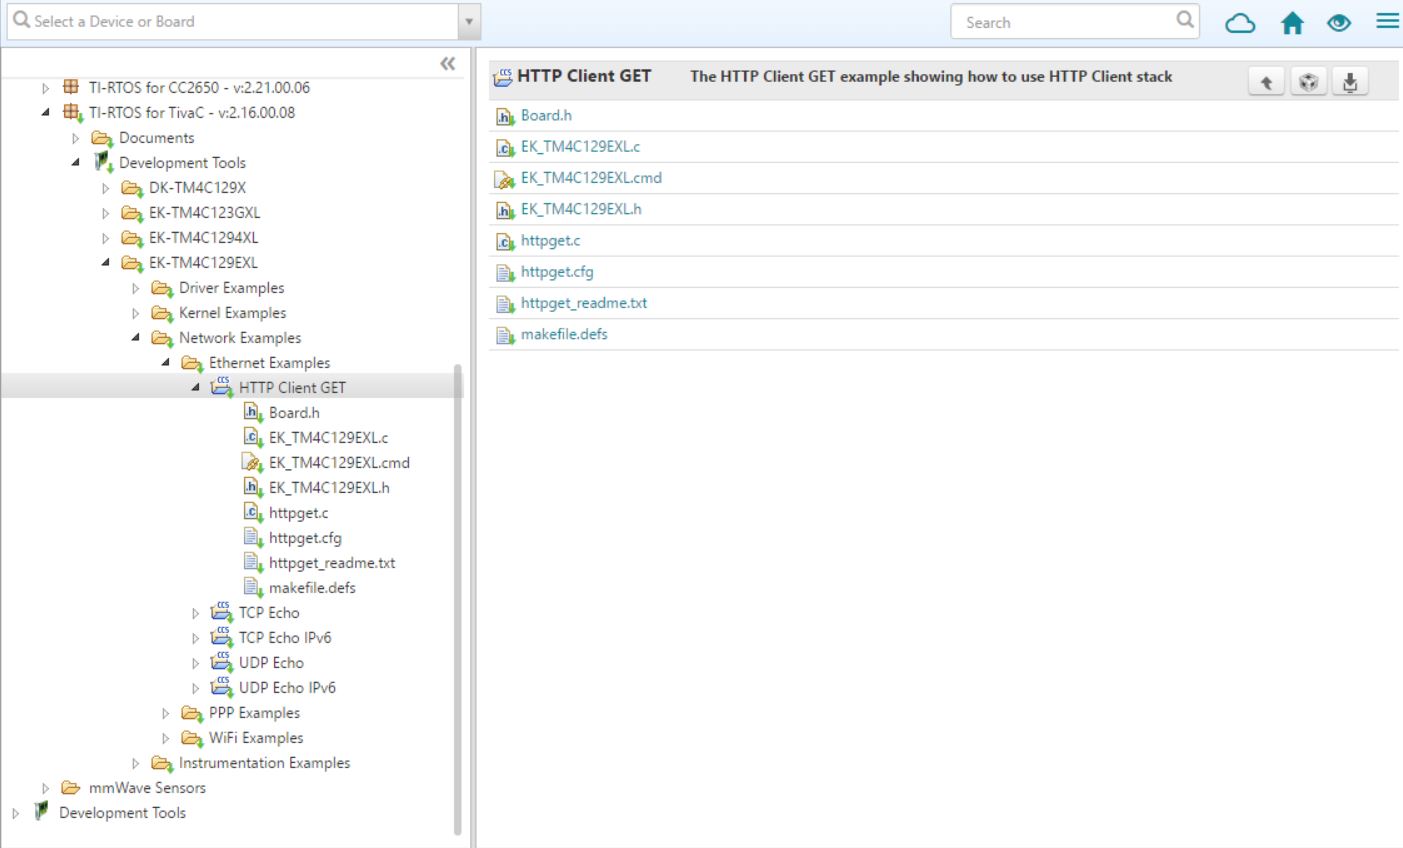
Task: Expand the mmWave Sensors node
Action: 45,788
